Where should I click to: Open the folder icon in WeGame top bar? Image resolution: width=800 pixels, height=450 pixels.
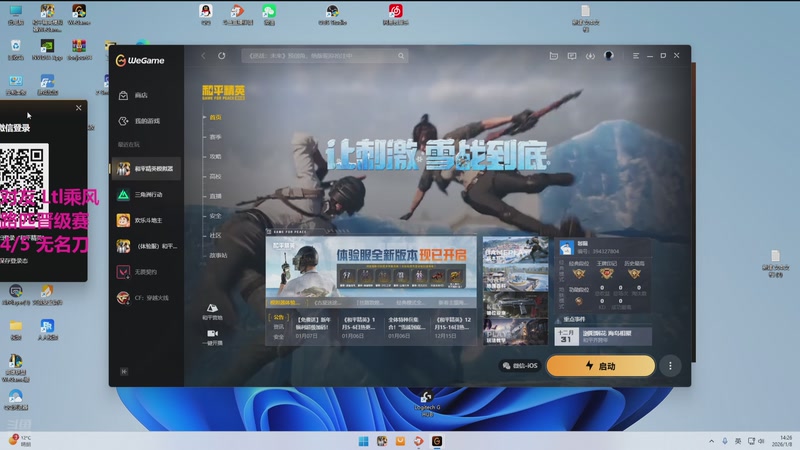pos(554,56)
